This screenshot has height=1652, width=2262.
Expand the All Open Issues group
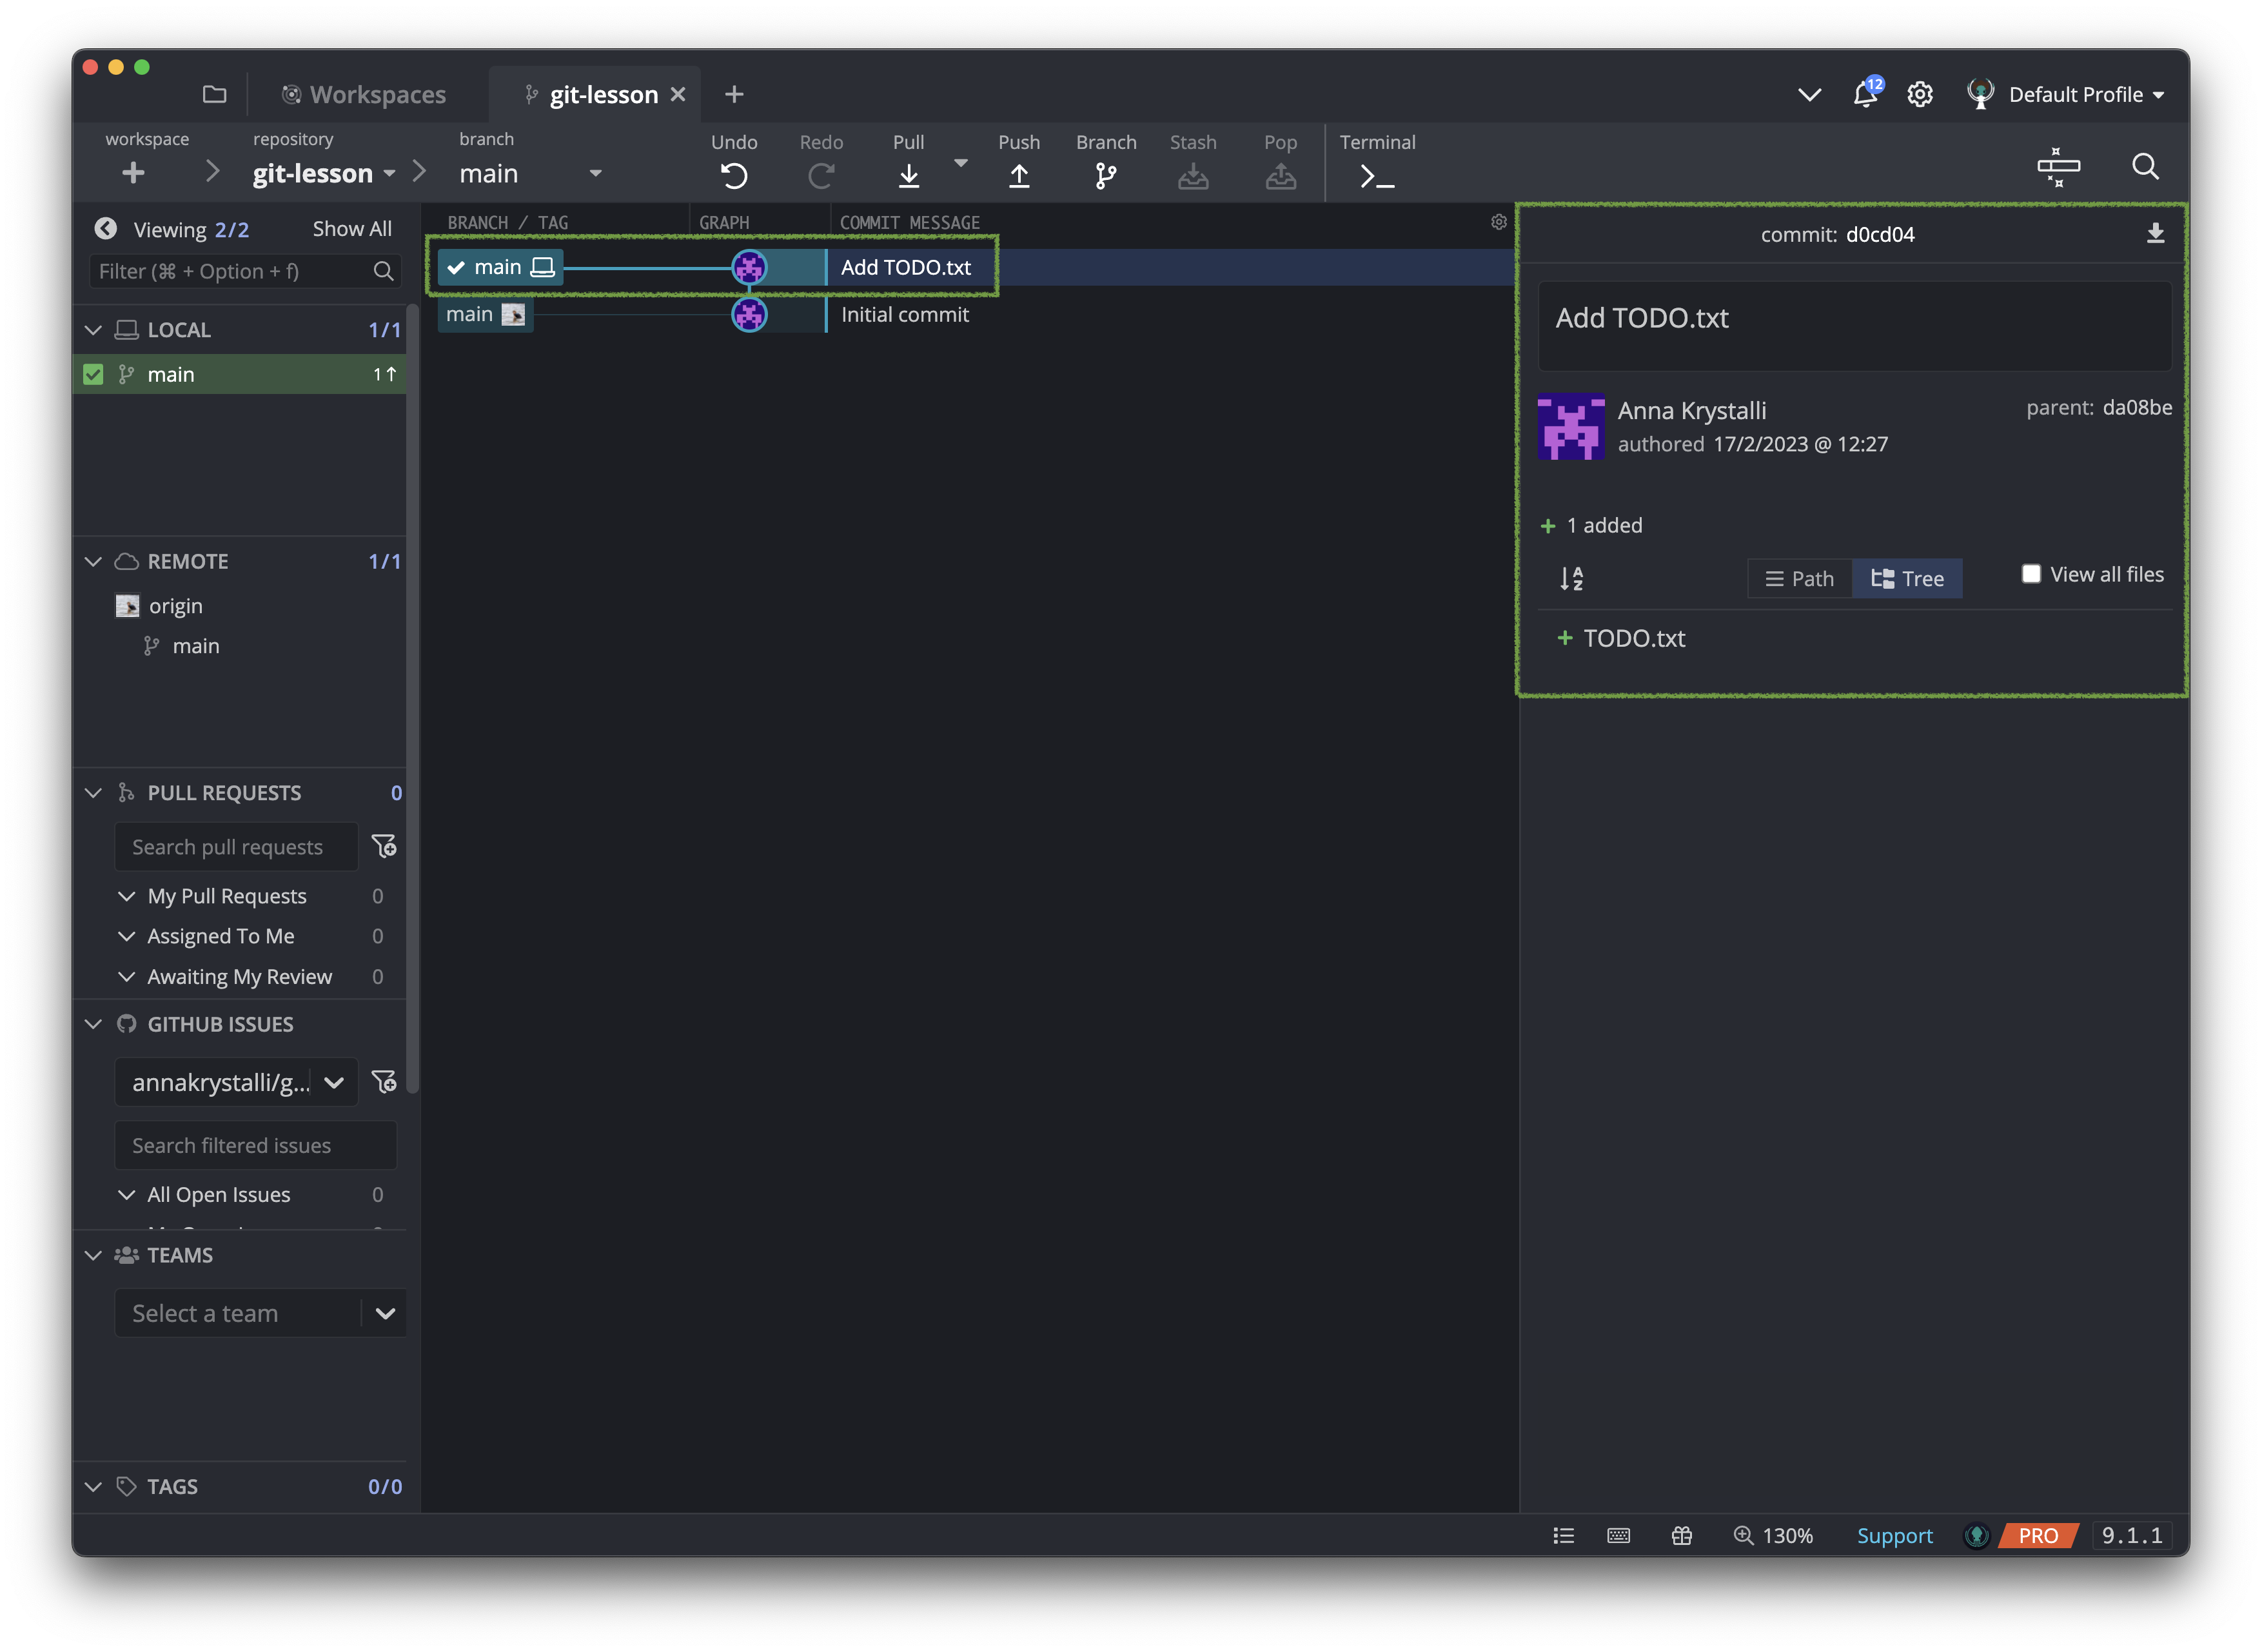tap(127, 1195)
